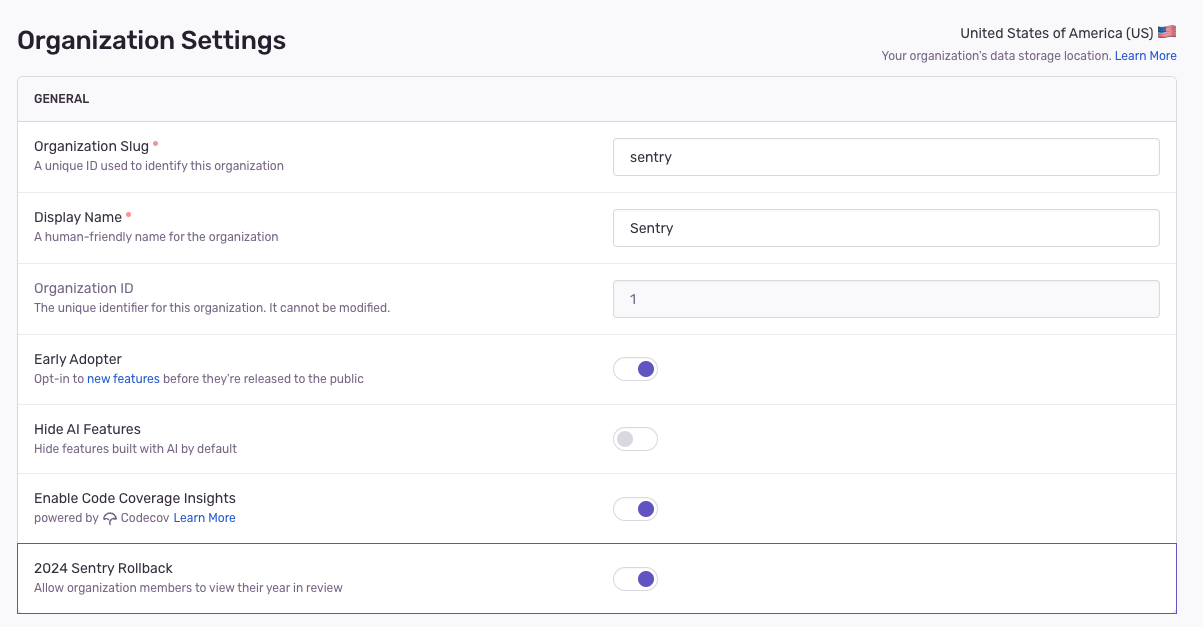Turn off the 2024 Sentry Rollback switch
The height and width of the screenshot is (627, 1203).
pyautogui.click(x=635, y=579)
